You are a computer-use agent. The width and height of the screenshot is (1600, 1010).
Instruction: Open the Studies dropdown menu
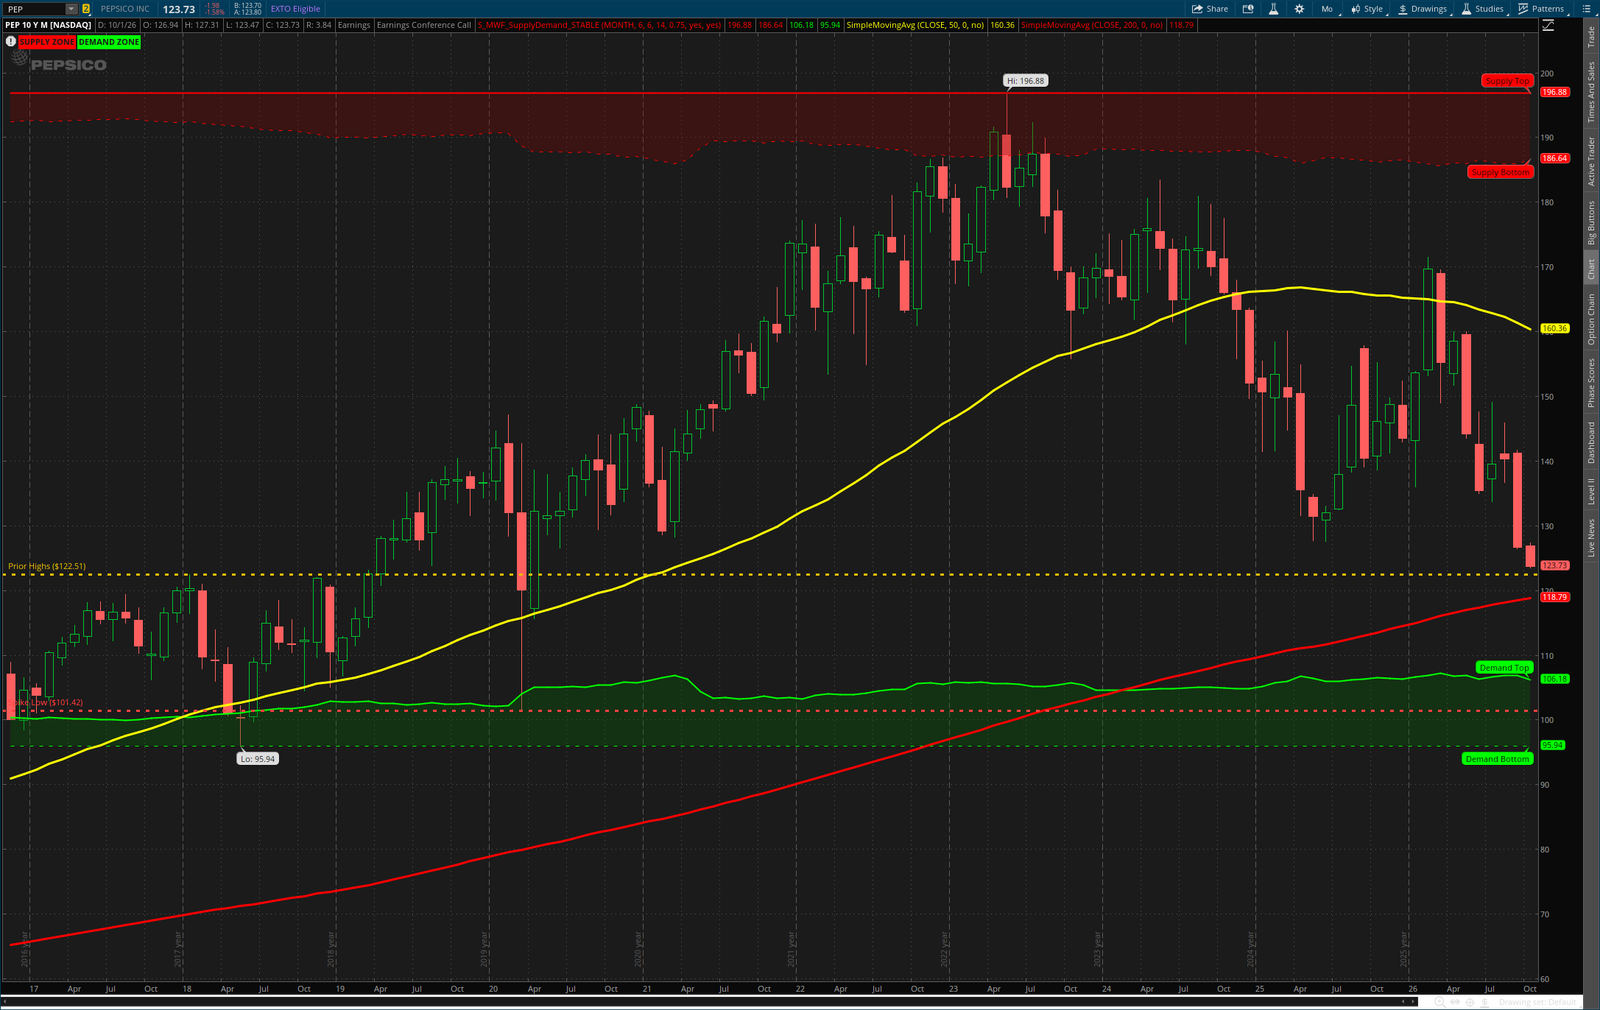coord(1484,9)
